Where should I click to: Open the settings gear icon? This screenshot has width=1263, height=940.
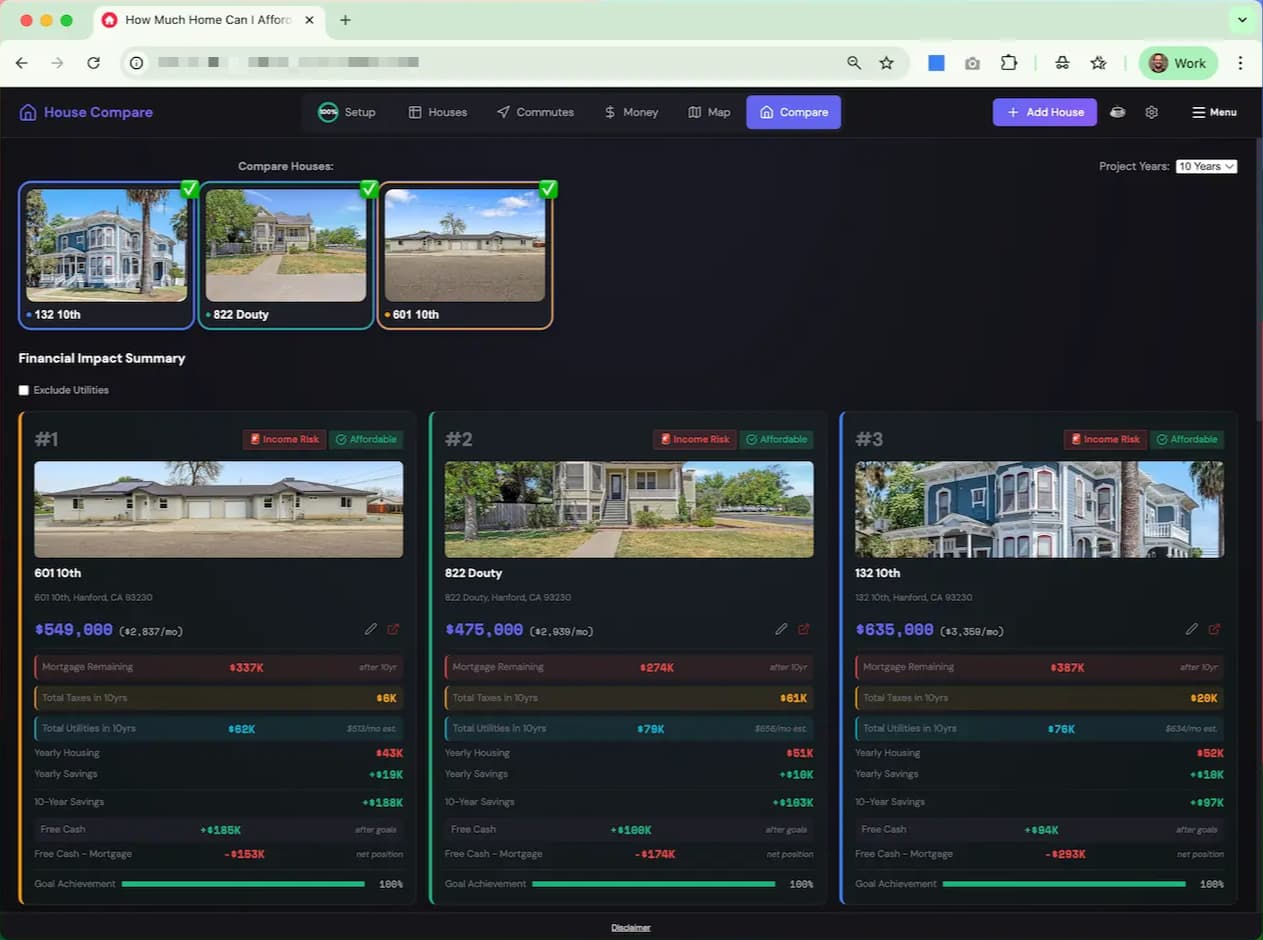[x=1151, y=112]
